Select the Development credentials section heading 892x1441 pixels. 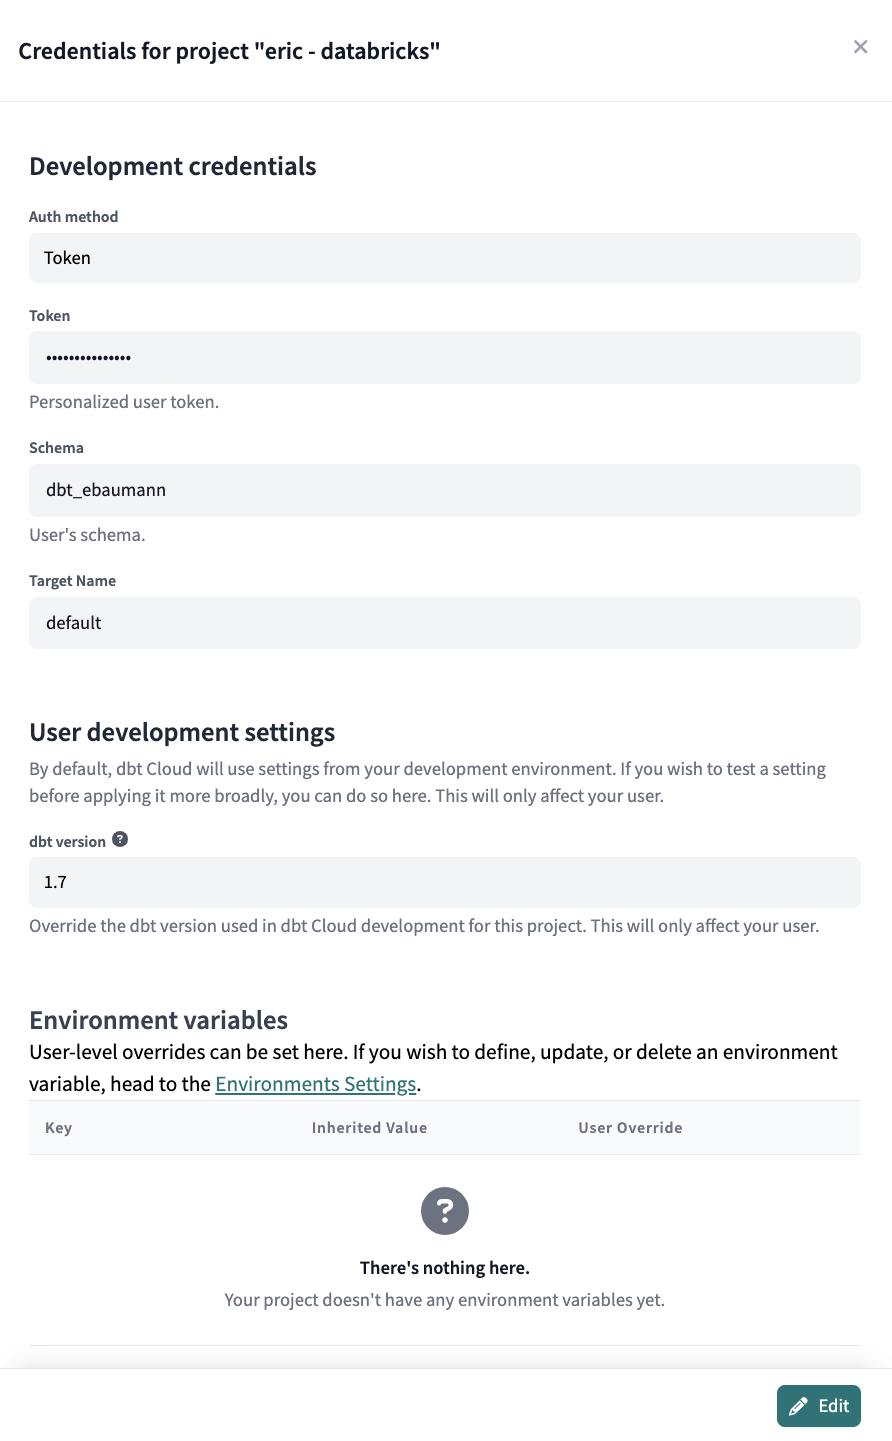(x=172, y=166)
